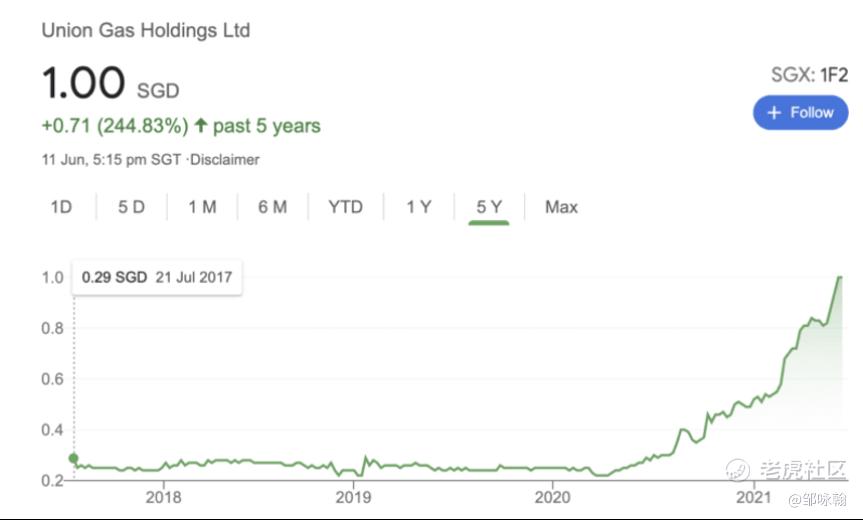Viewport: 863px width, 520px height.
Task: Click the green data point on chart
Action: (x=73, y=458)
